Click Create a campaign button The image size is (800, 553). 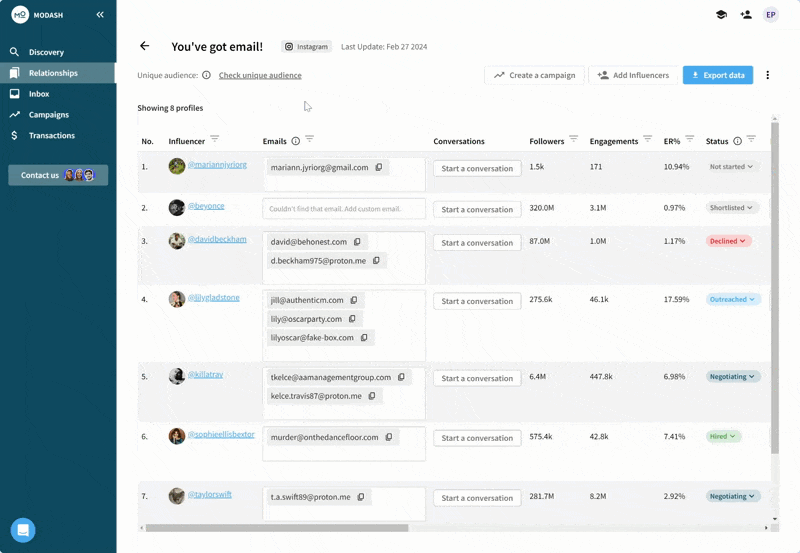click(534, 75)
